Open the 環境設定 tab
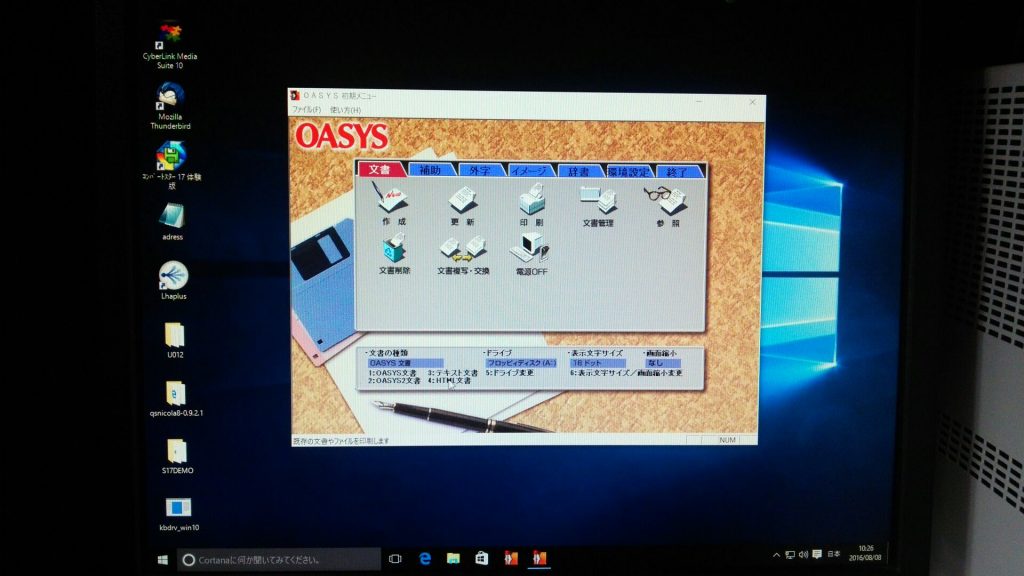Screen dimensions: 1024x576 coord(629,172)
